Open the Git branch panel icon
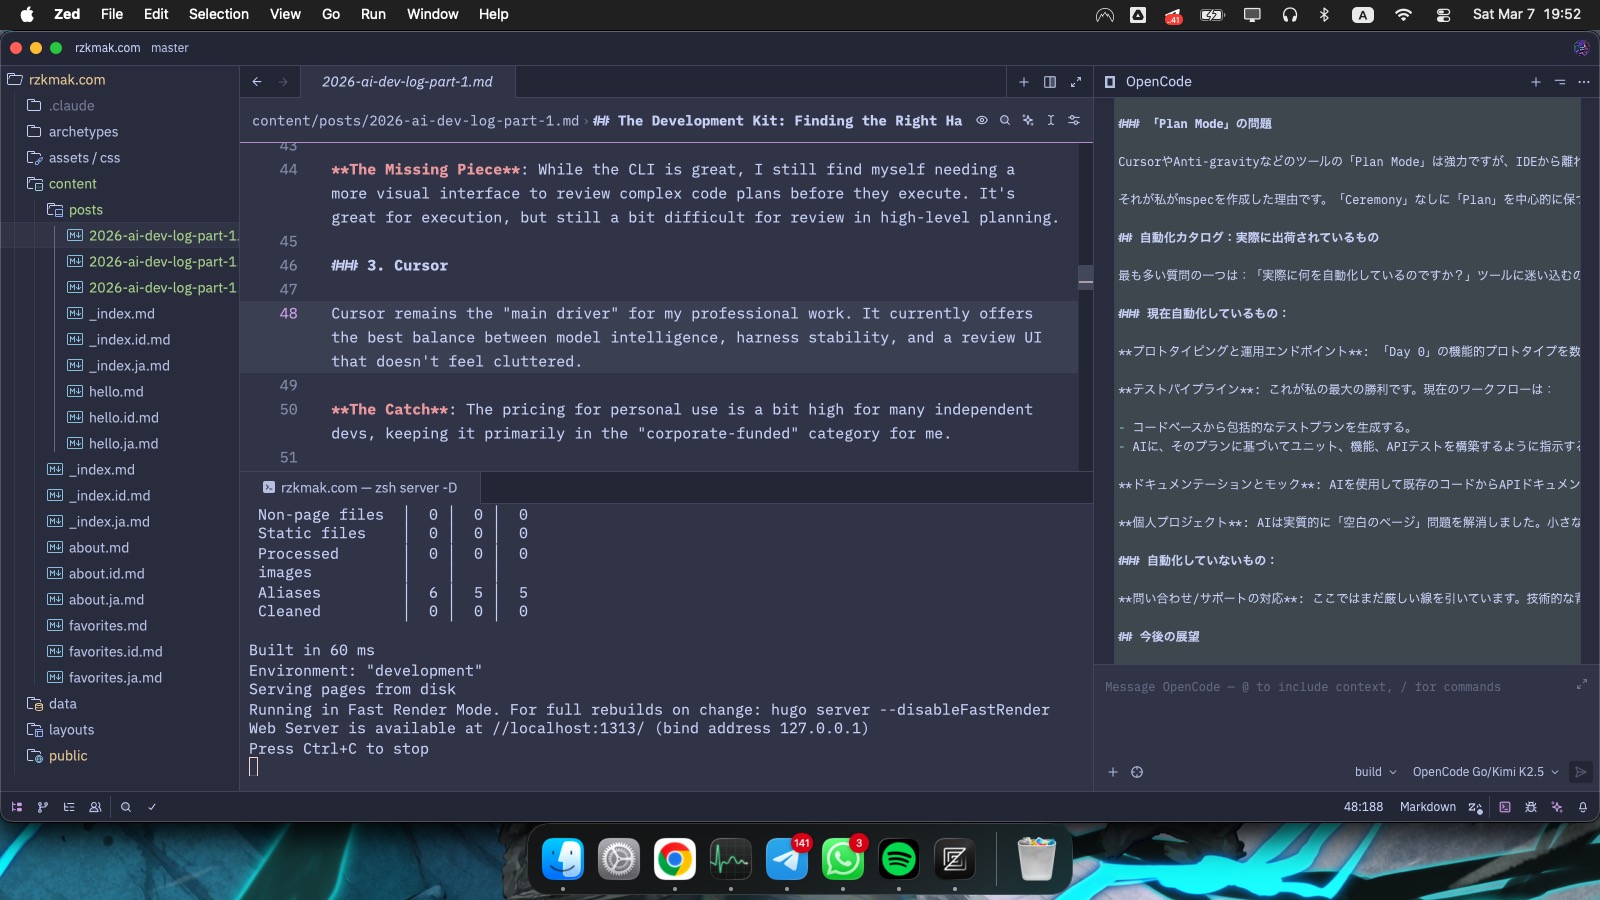The image size is (1600, 900). [x=42, y=806]
